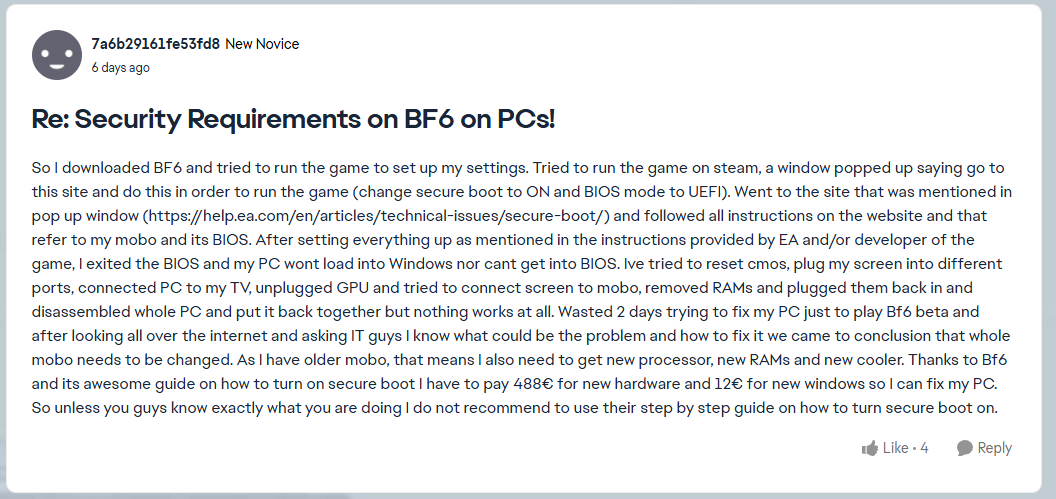Open profile of user 7a6b29161fe53fd8
Screen dimensions: 1056x499
pyautogui.click(x=155, y=44)
